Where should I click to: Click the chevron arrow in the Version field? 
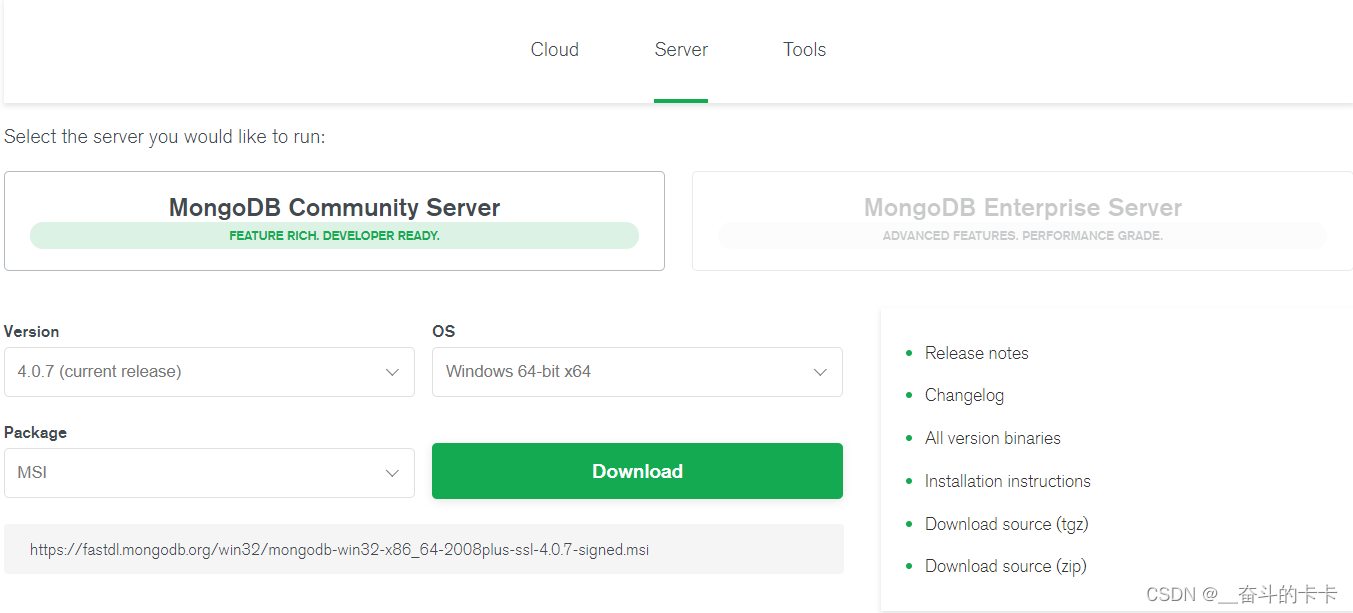[x=392, y=372]
